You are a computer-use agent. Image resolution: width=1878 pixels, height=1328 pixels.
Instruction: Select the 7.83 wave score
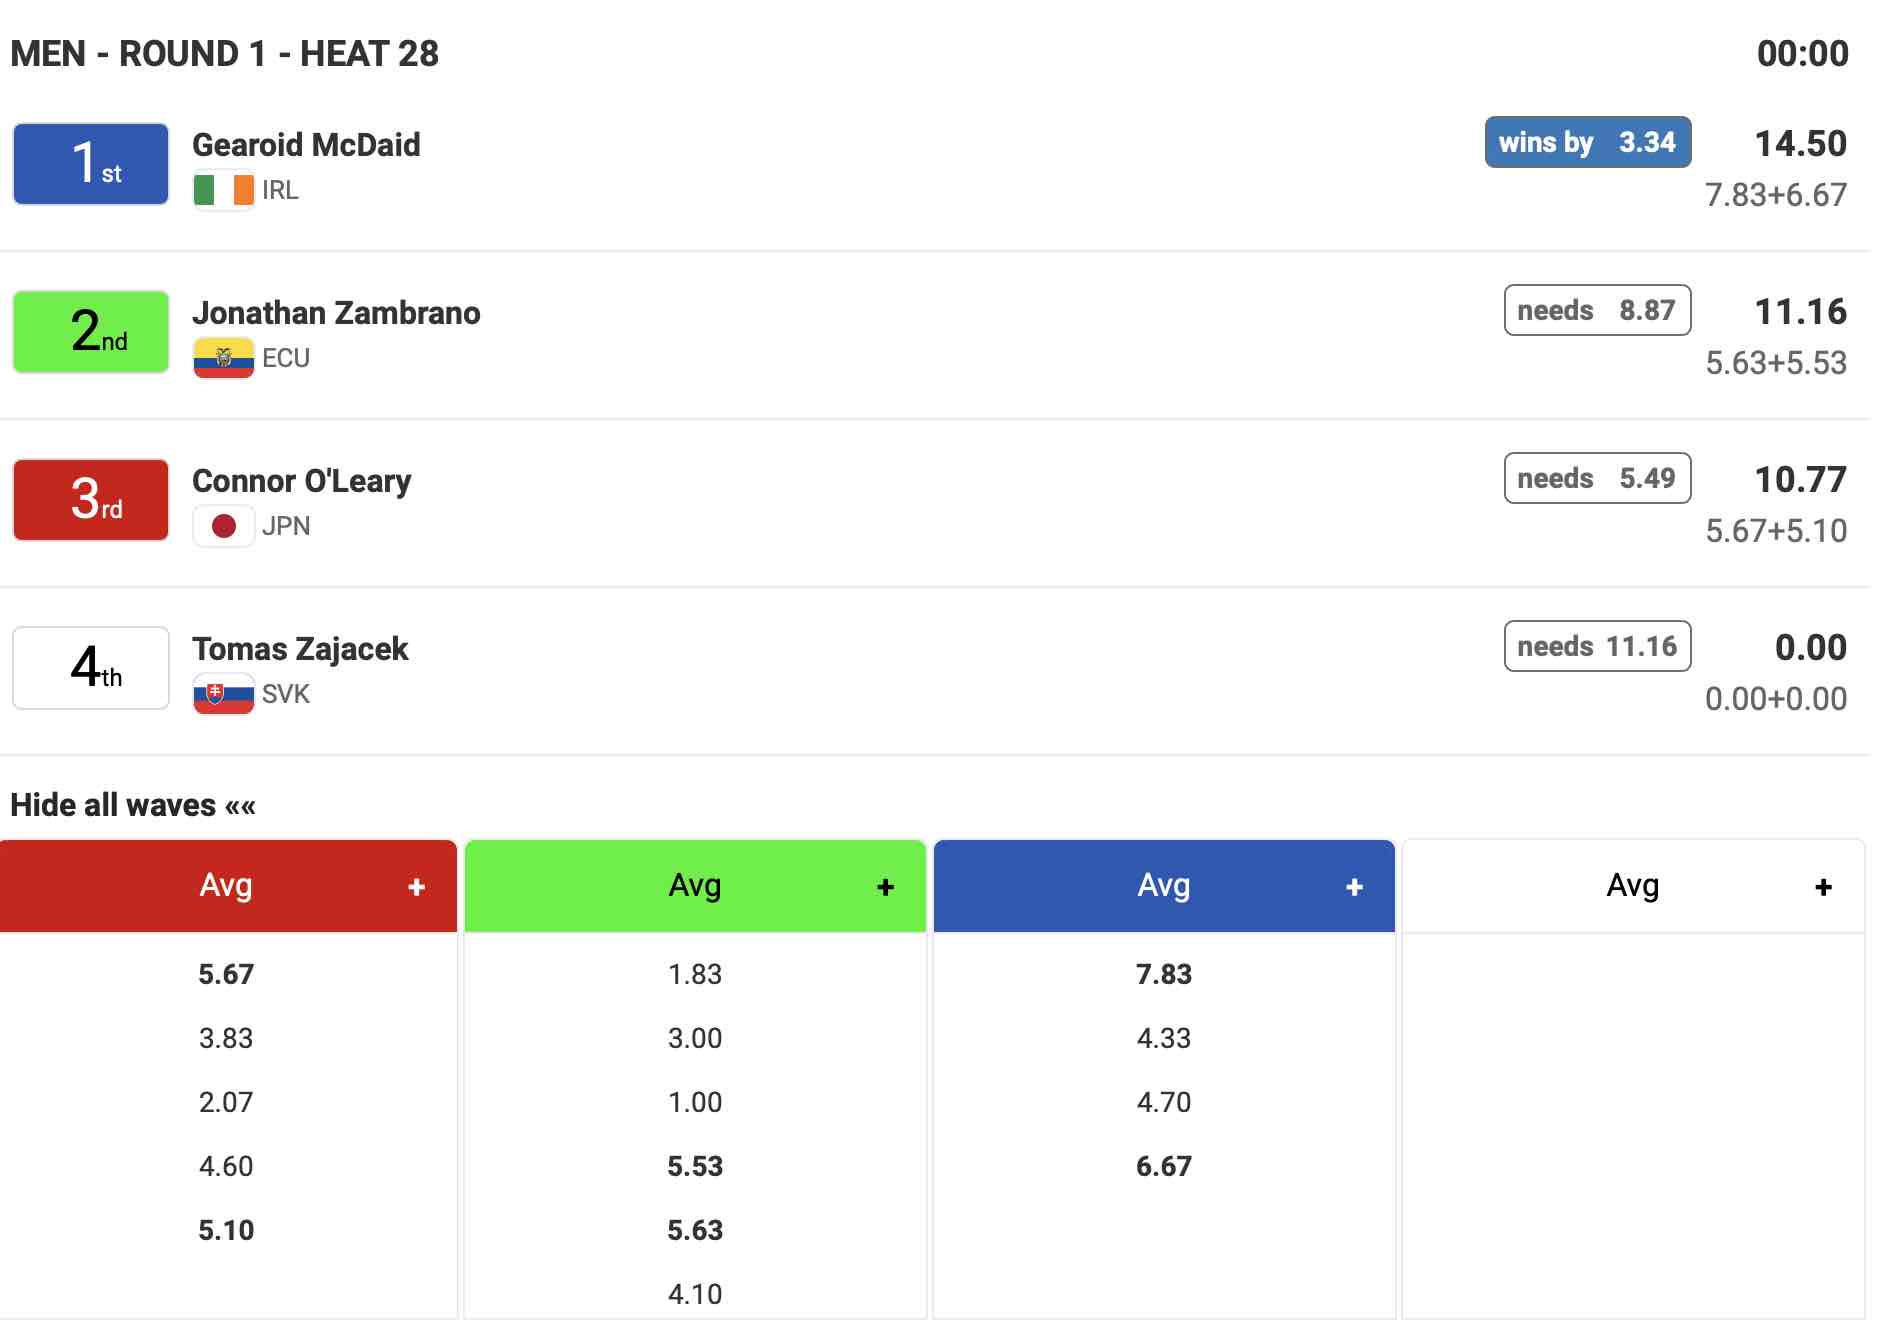[1163, 974]
